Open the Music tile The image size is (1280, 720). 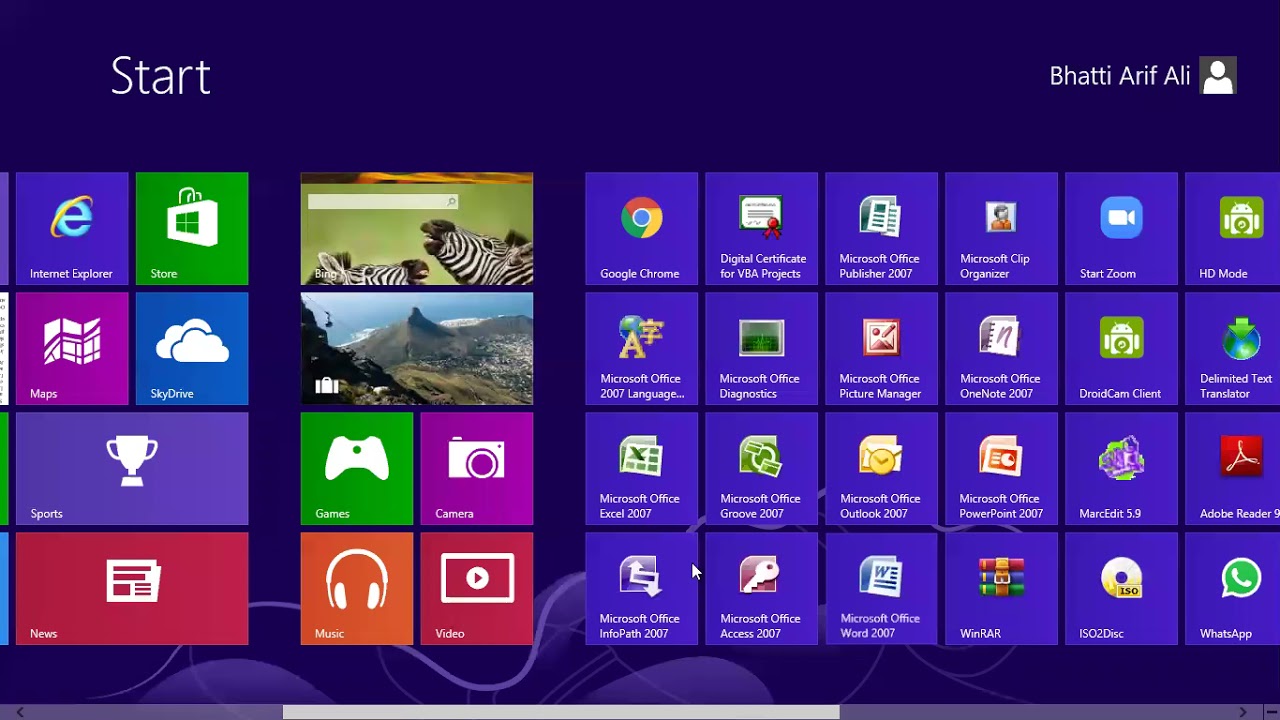[x=357, y=589]
